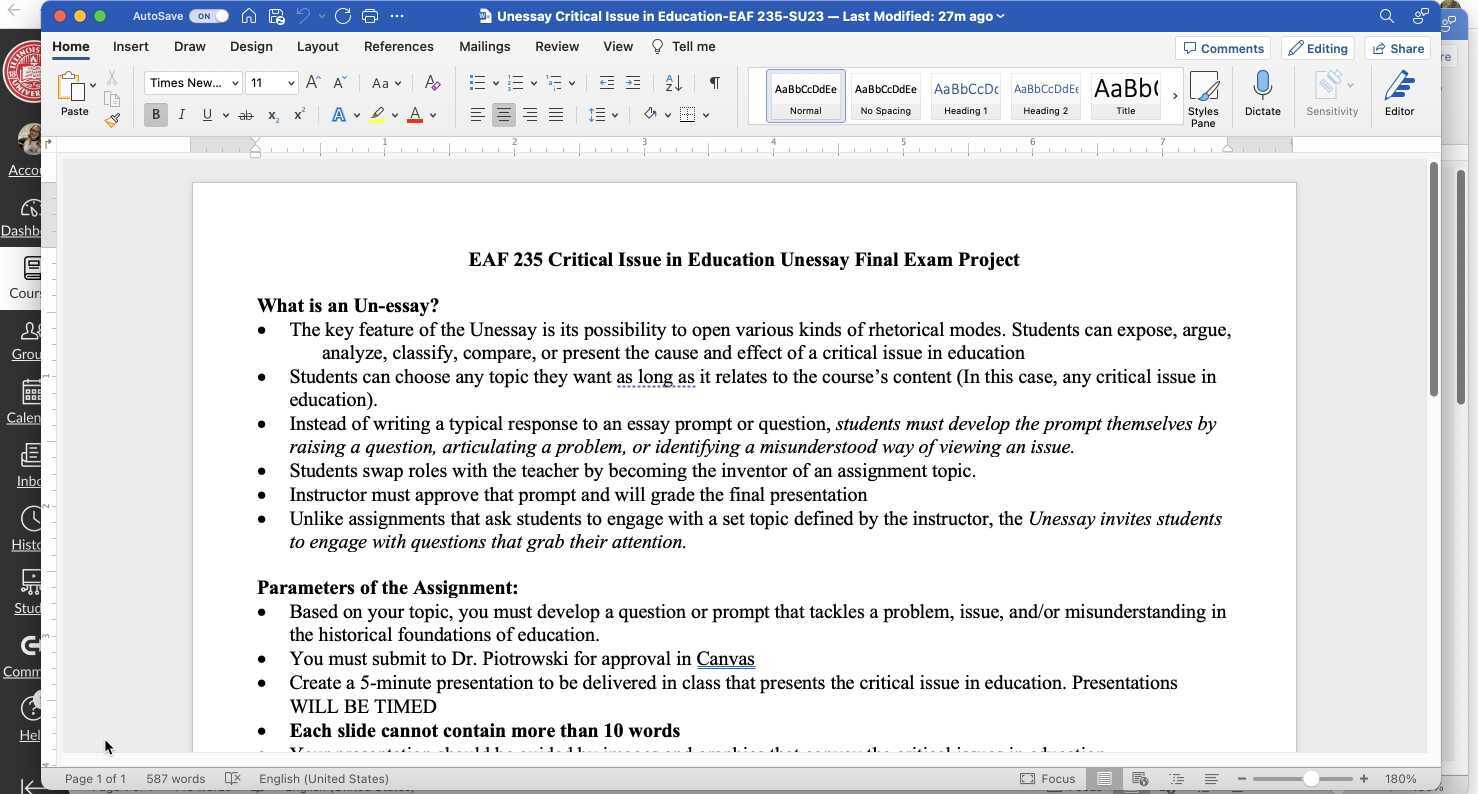Toggle bold formatting
This screenshot has width=1478, height=794.
click(155, 114)
